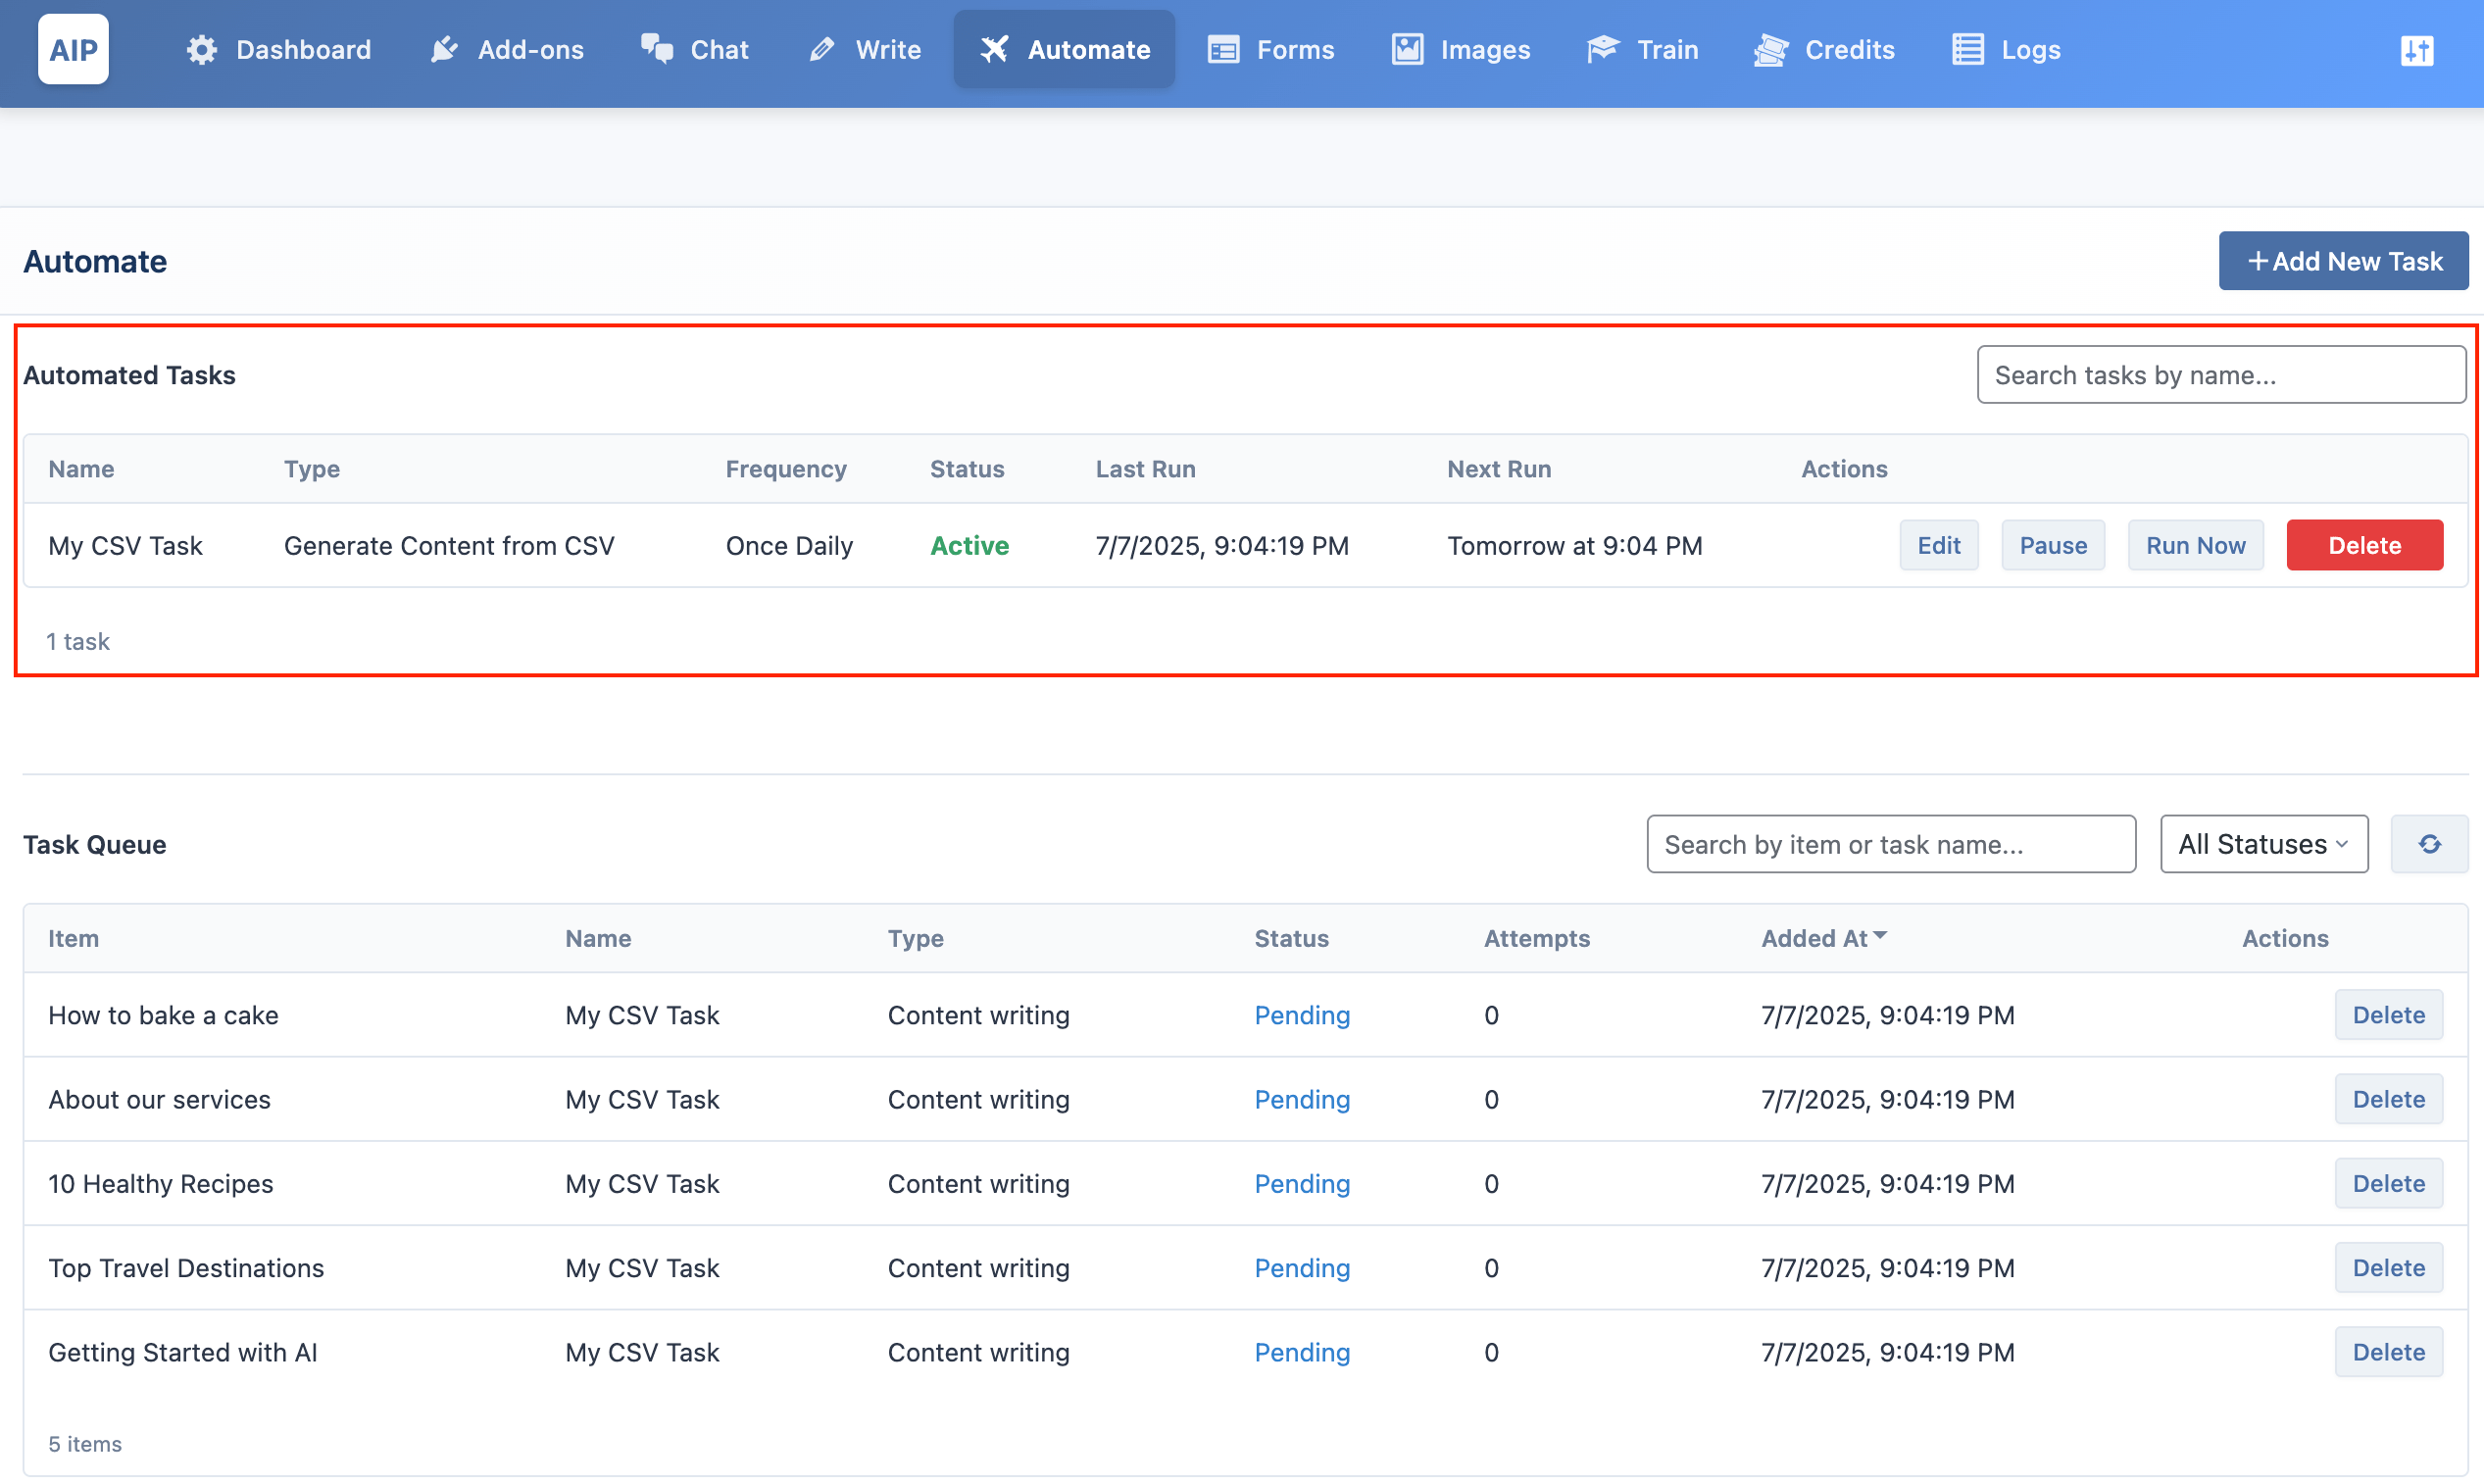Open the settings sliders icon at top right
Screen dimensions: 2484x1484
(2417, 50)
